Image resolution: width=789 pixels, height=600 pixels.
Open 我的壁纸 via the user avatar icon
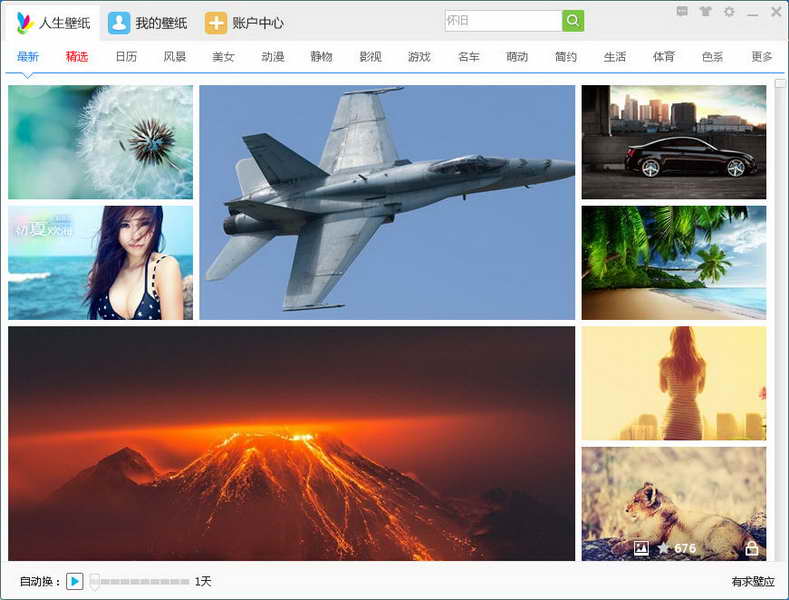119,23
